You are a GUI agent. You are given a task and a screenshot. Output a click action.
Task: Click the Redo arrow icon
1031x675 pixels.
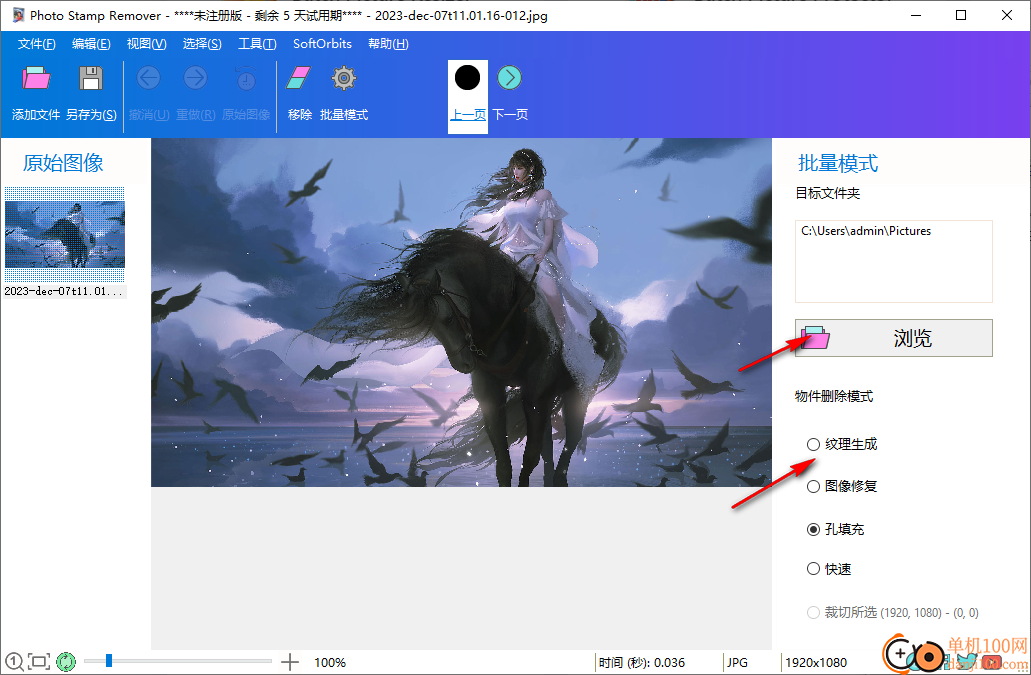point(195,78)
